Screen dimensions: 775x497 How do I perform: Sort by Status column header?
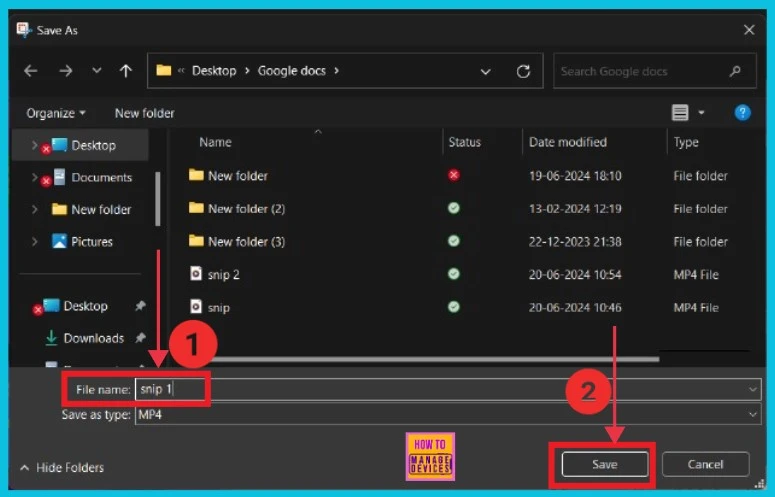tap(464, 142)
